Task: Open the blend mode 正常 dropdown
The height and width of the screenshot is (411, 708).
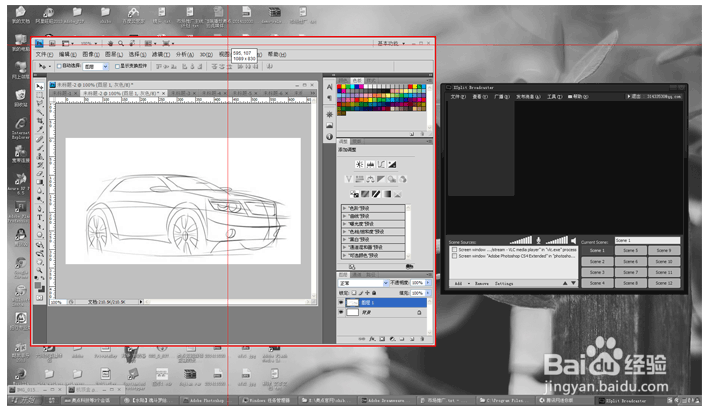Action: click(363, 283)
